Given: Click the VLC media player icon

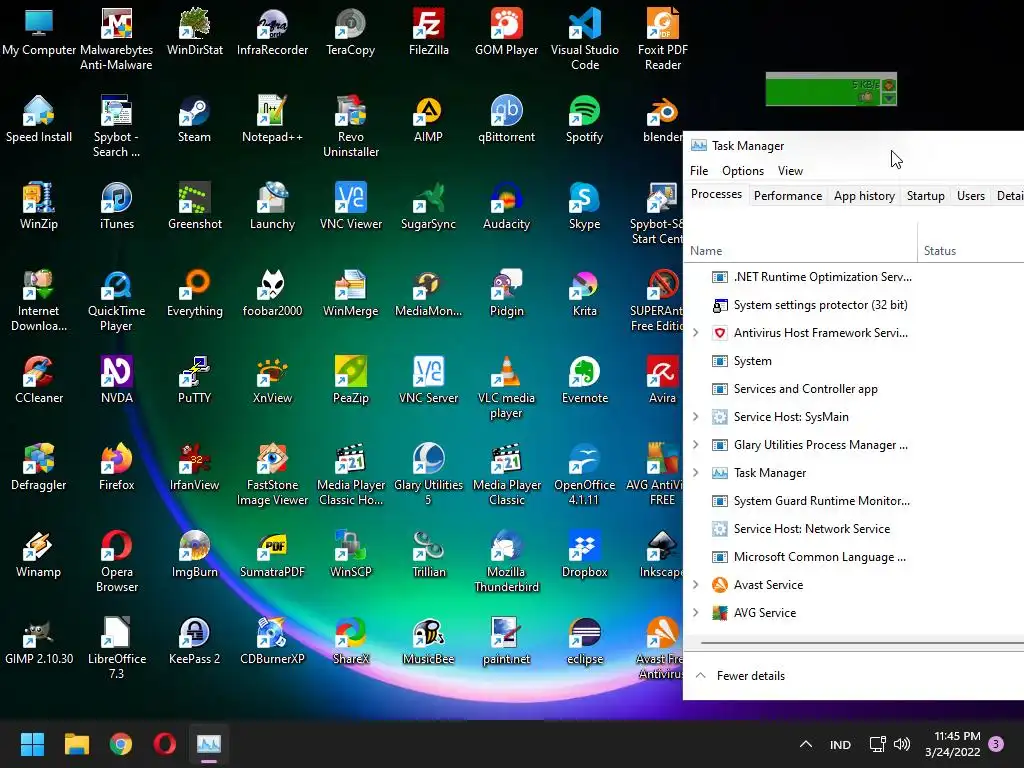Looking at the screenshot, I should (506, 388).
